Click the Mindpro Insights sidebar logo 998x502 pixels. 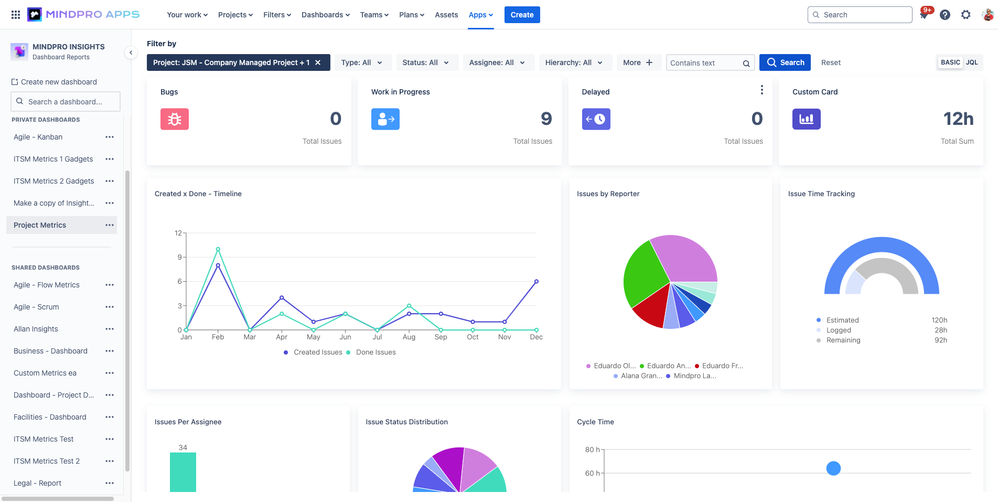click(20, 52)
